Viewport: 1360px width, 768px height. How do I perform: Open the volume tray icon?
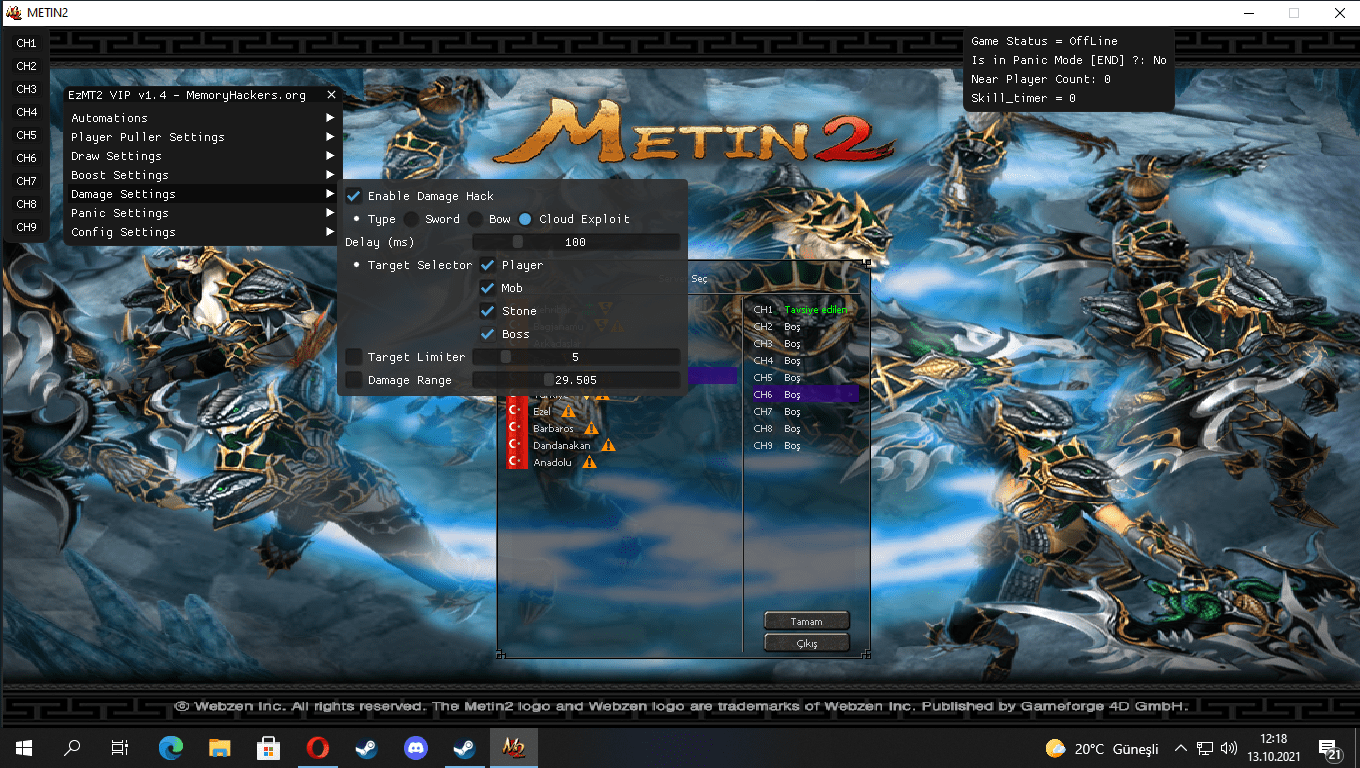1229,749
